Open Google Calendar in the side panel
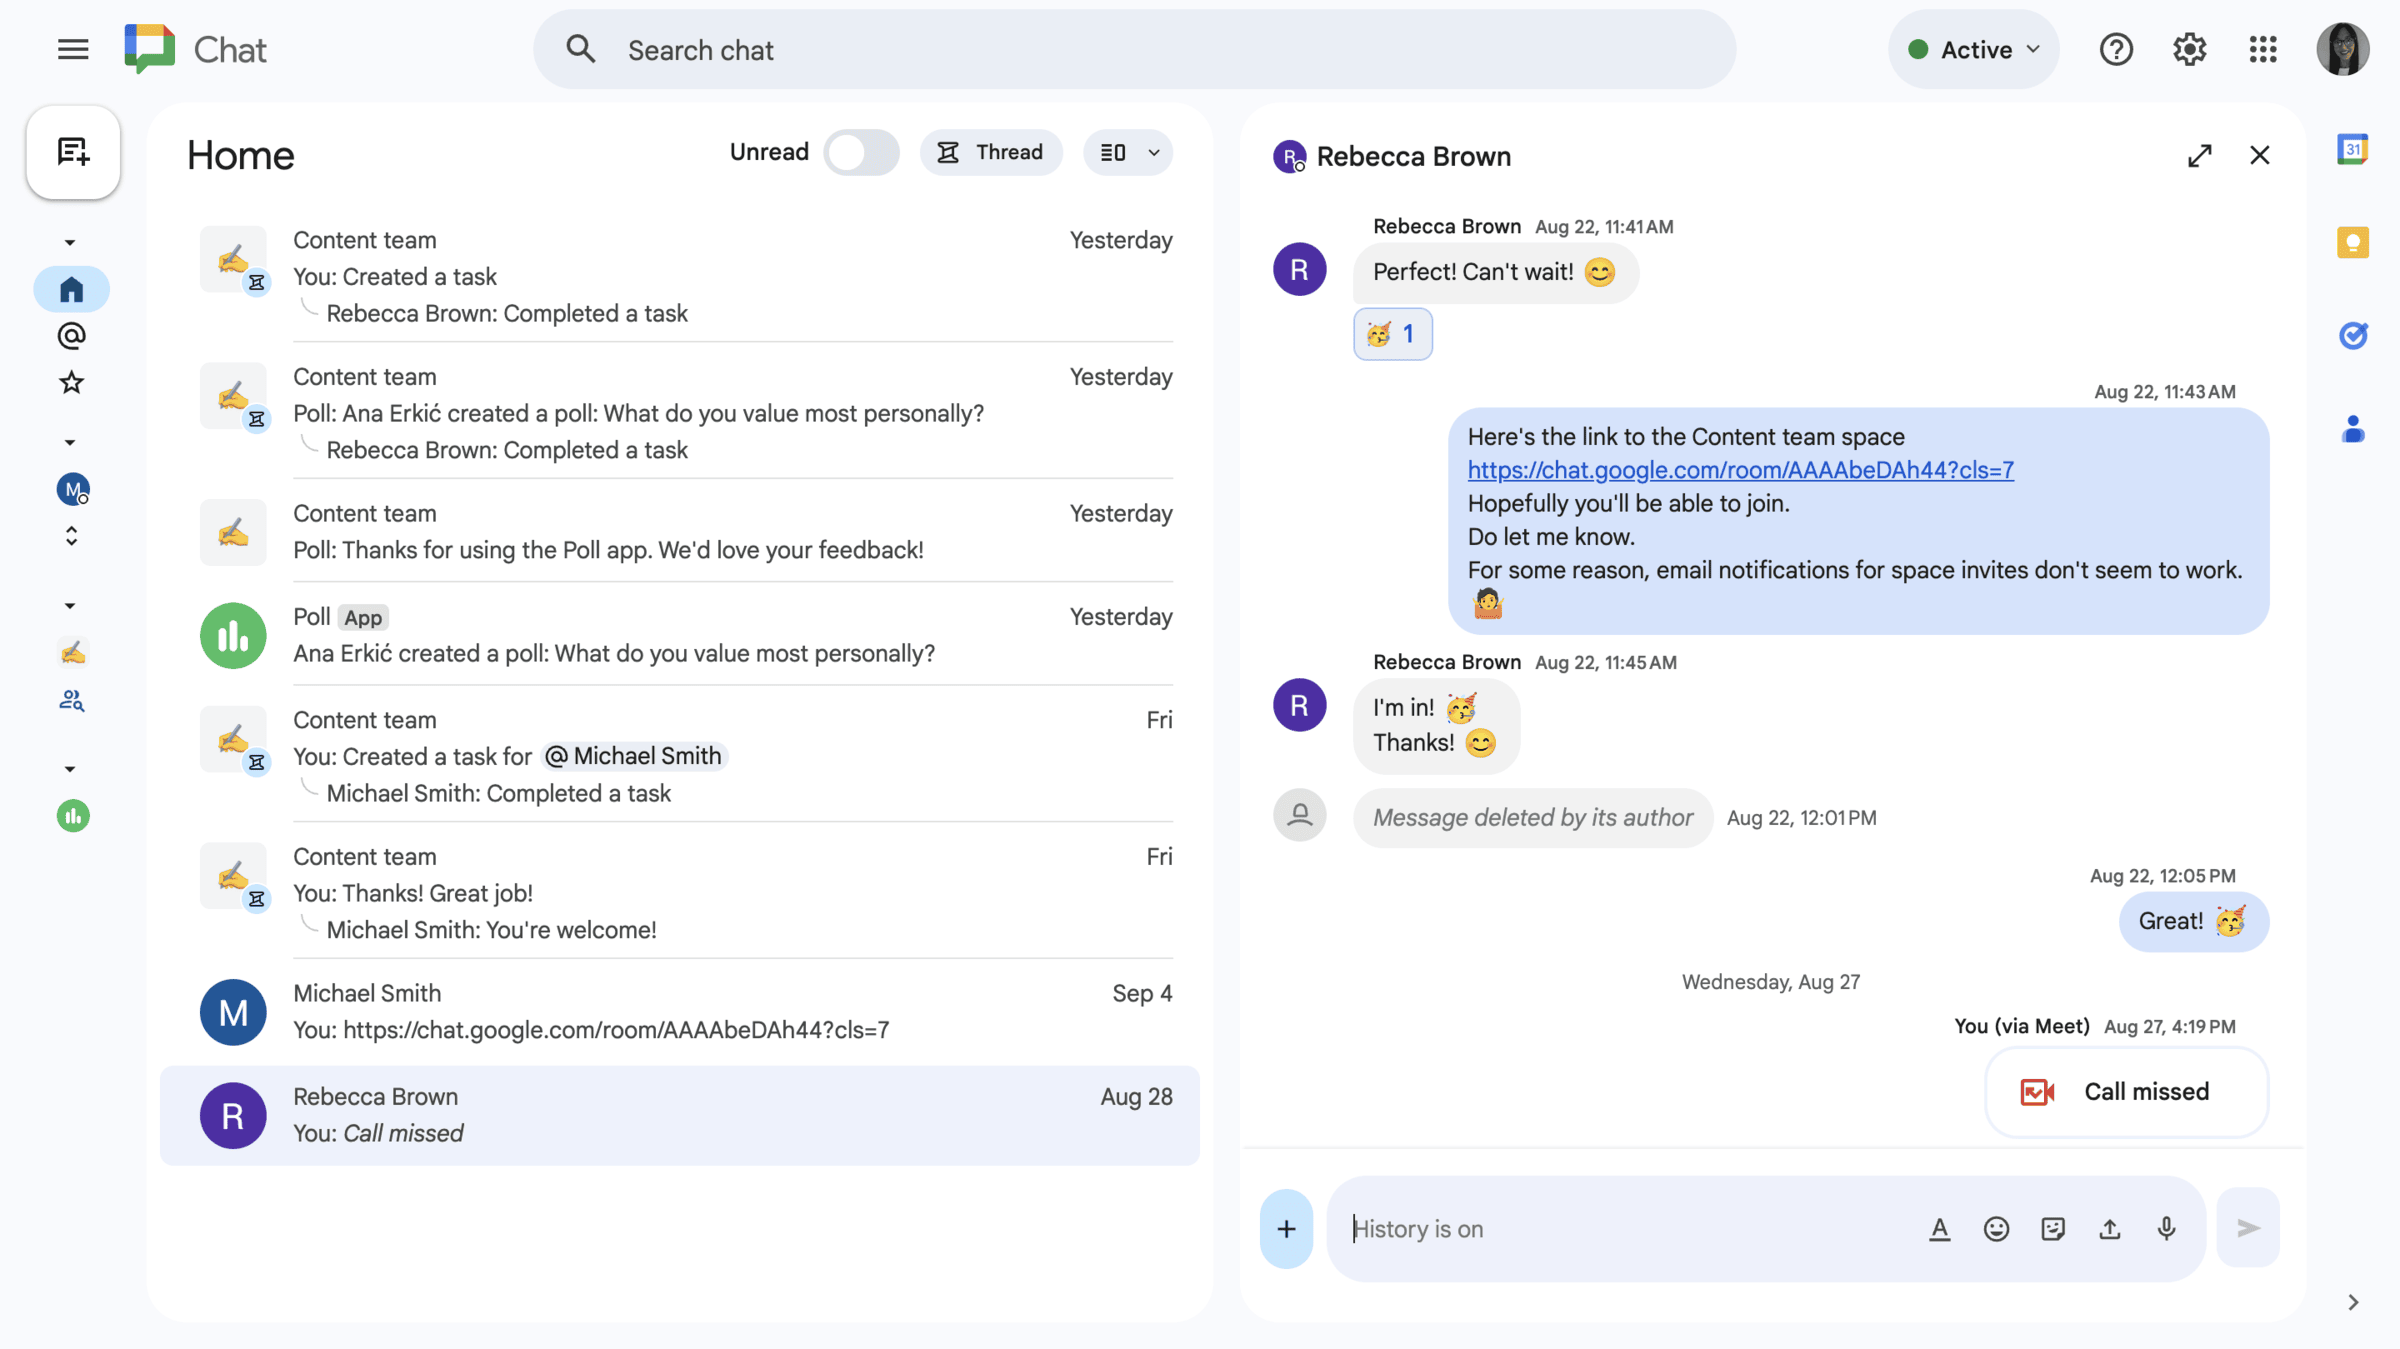 point(2354,148)
